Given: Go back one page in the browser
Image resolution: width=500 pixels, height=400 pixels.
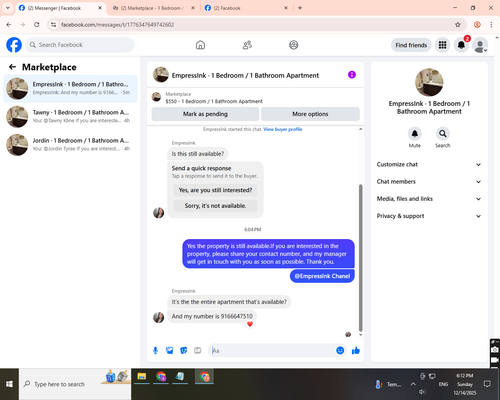Looking at the screenshot, I should point(9,25).
